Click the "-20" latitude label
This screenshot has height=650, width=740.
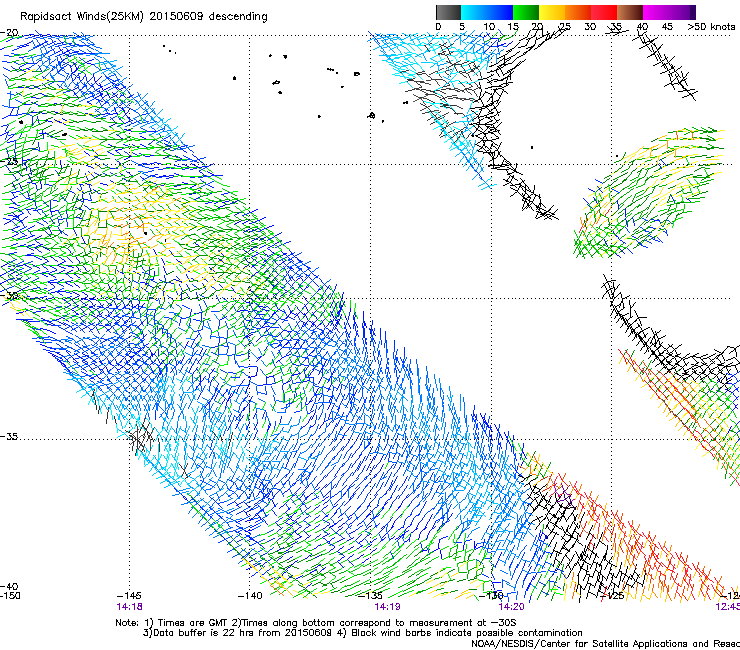tap(9, 33)
